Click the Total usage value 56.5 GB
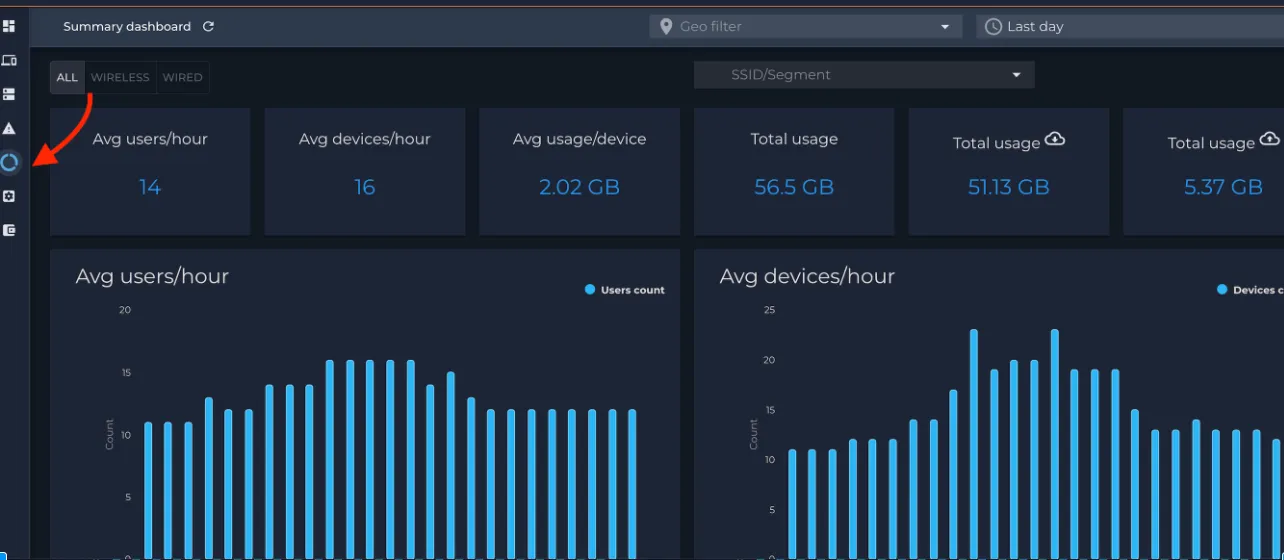The height and width of the screenshot is (560, 1284). click(x=794, y=187)
